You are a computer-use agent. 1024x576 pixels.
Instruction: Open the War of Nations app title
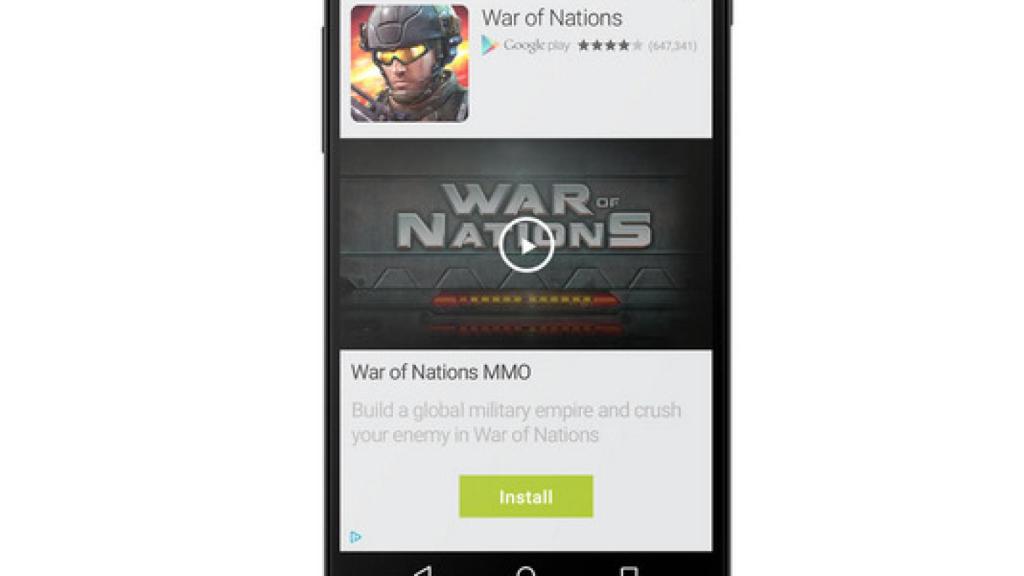pyautogui.click(x=552, y=18)
